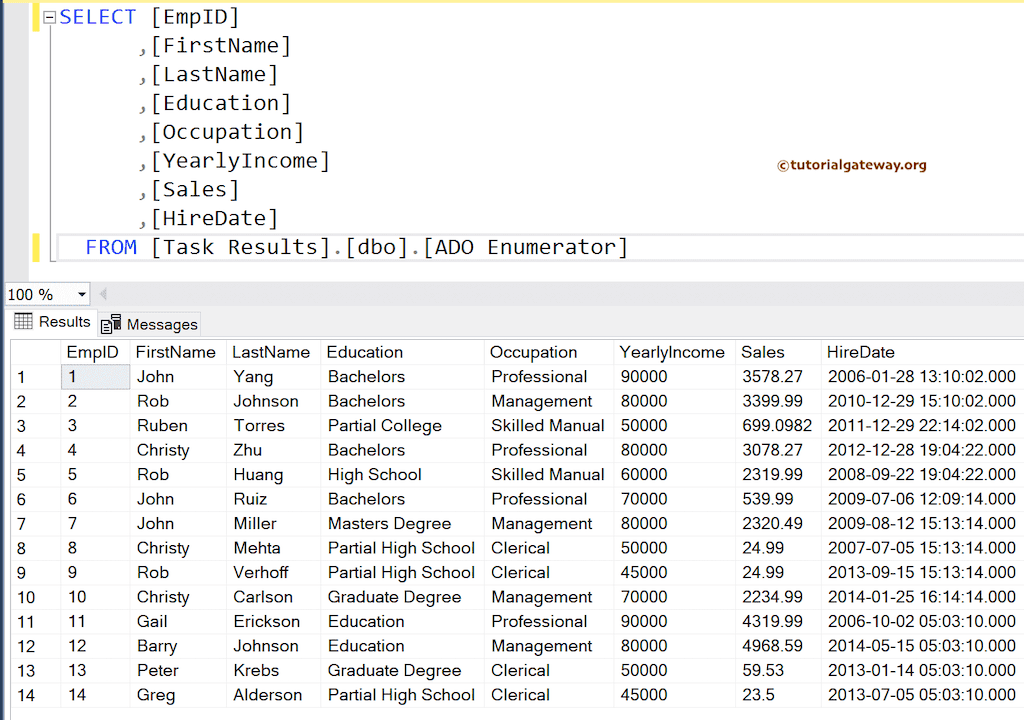This screenshot has width=1024, height=720.
Task: Click the cell containing Ruben Torres's Sales value
Action: [778, 425]
